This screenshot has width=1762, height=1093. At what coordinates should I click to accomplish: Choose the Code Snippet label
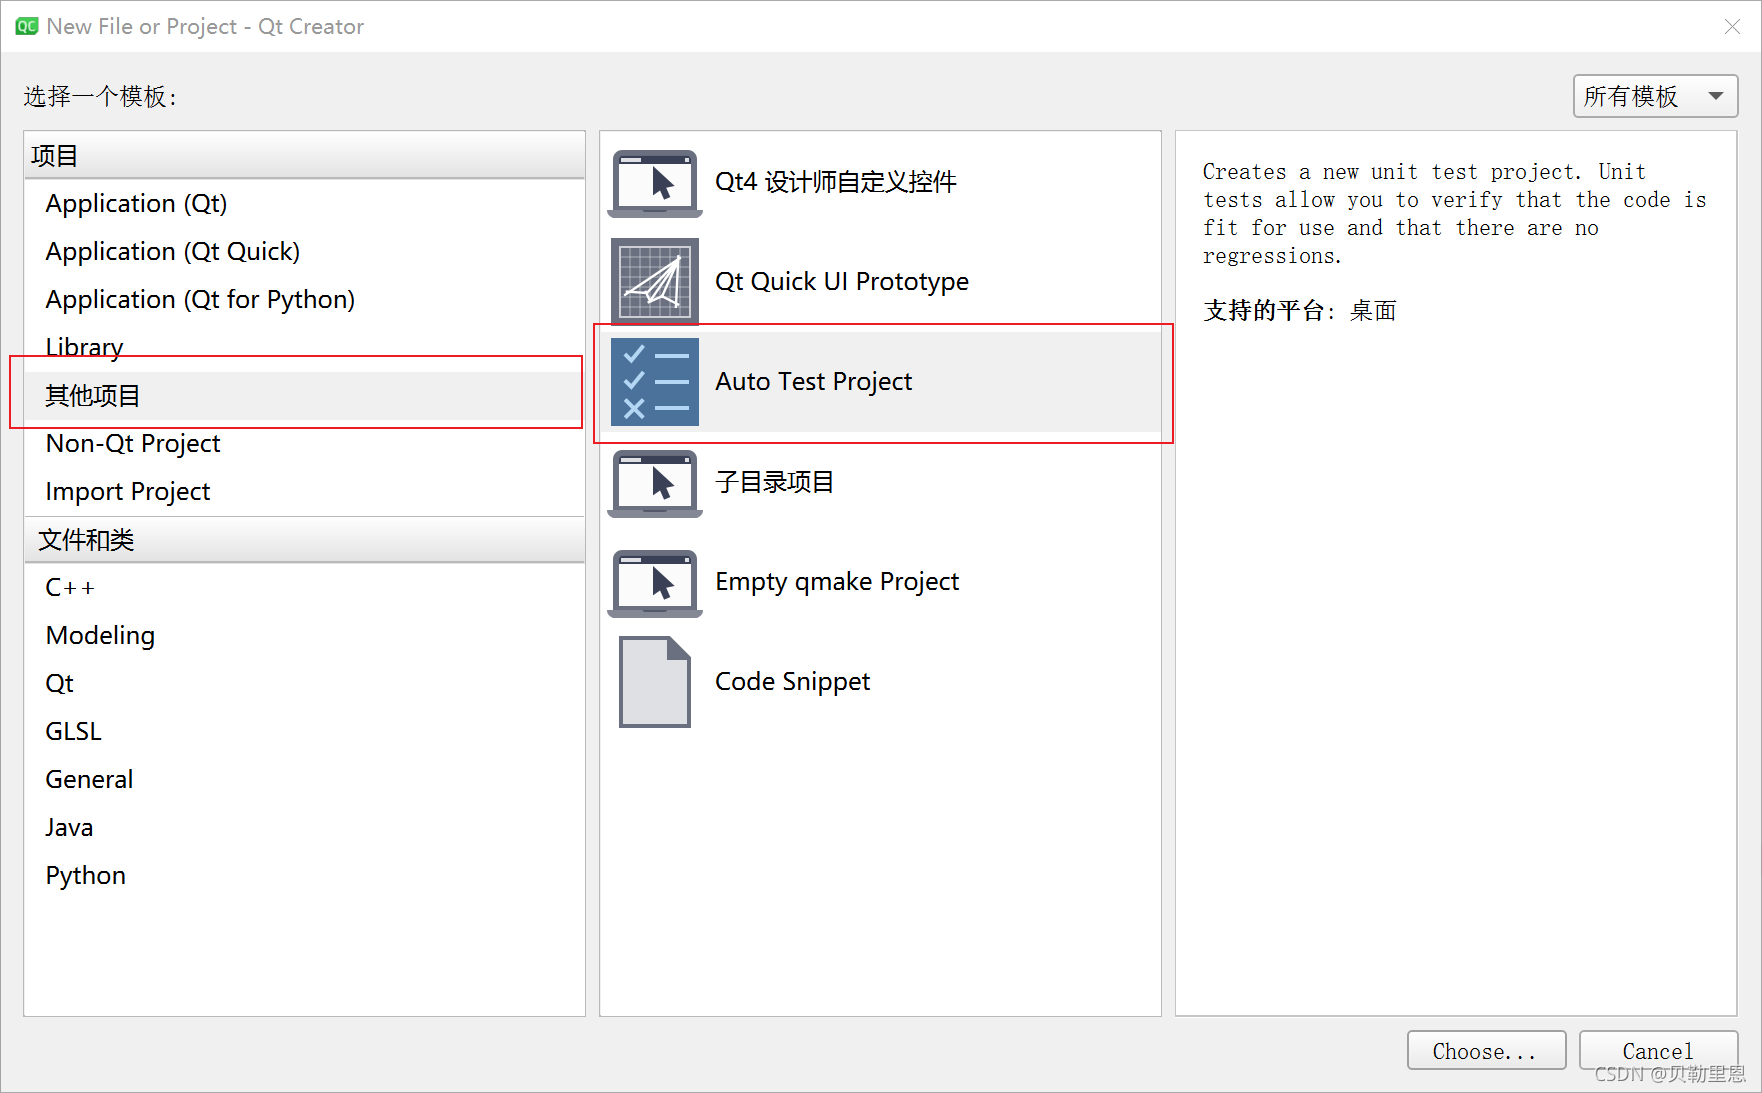click(x=793, y=682)
